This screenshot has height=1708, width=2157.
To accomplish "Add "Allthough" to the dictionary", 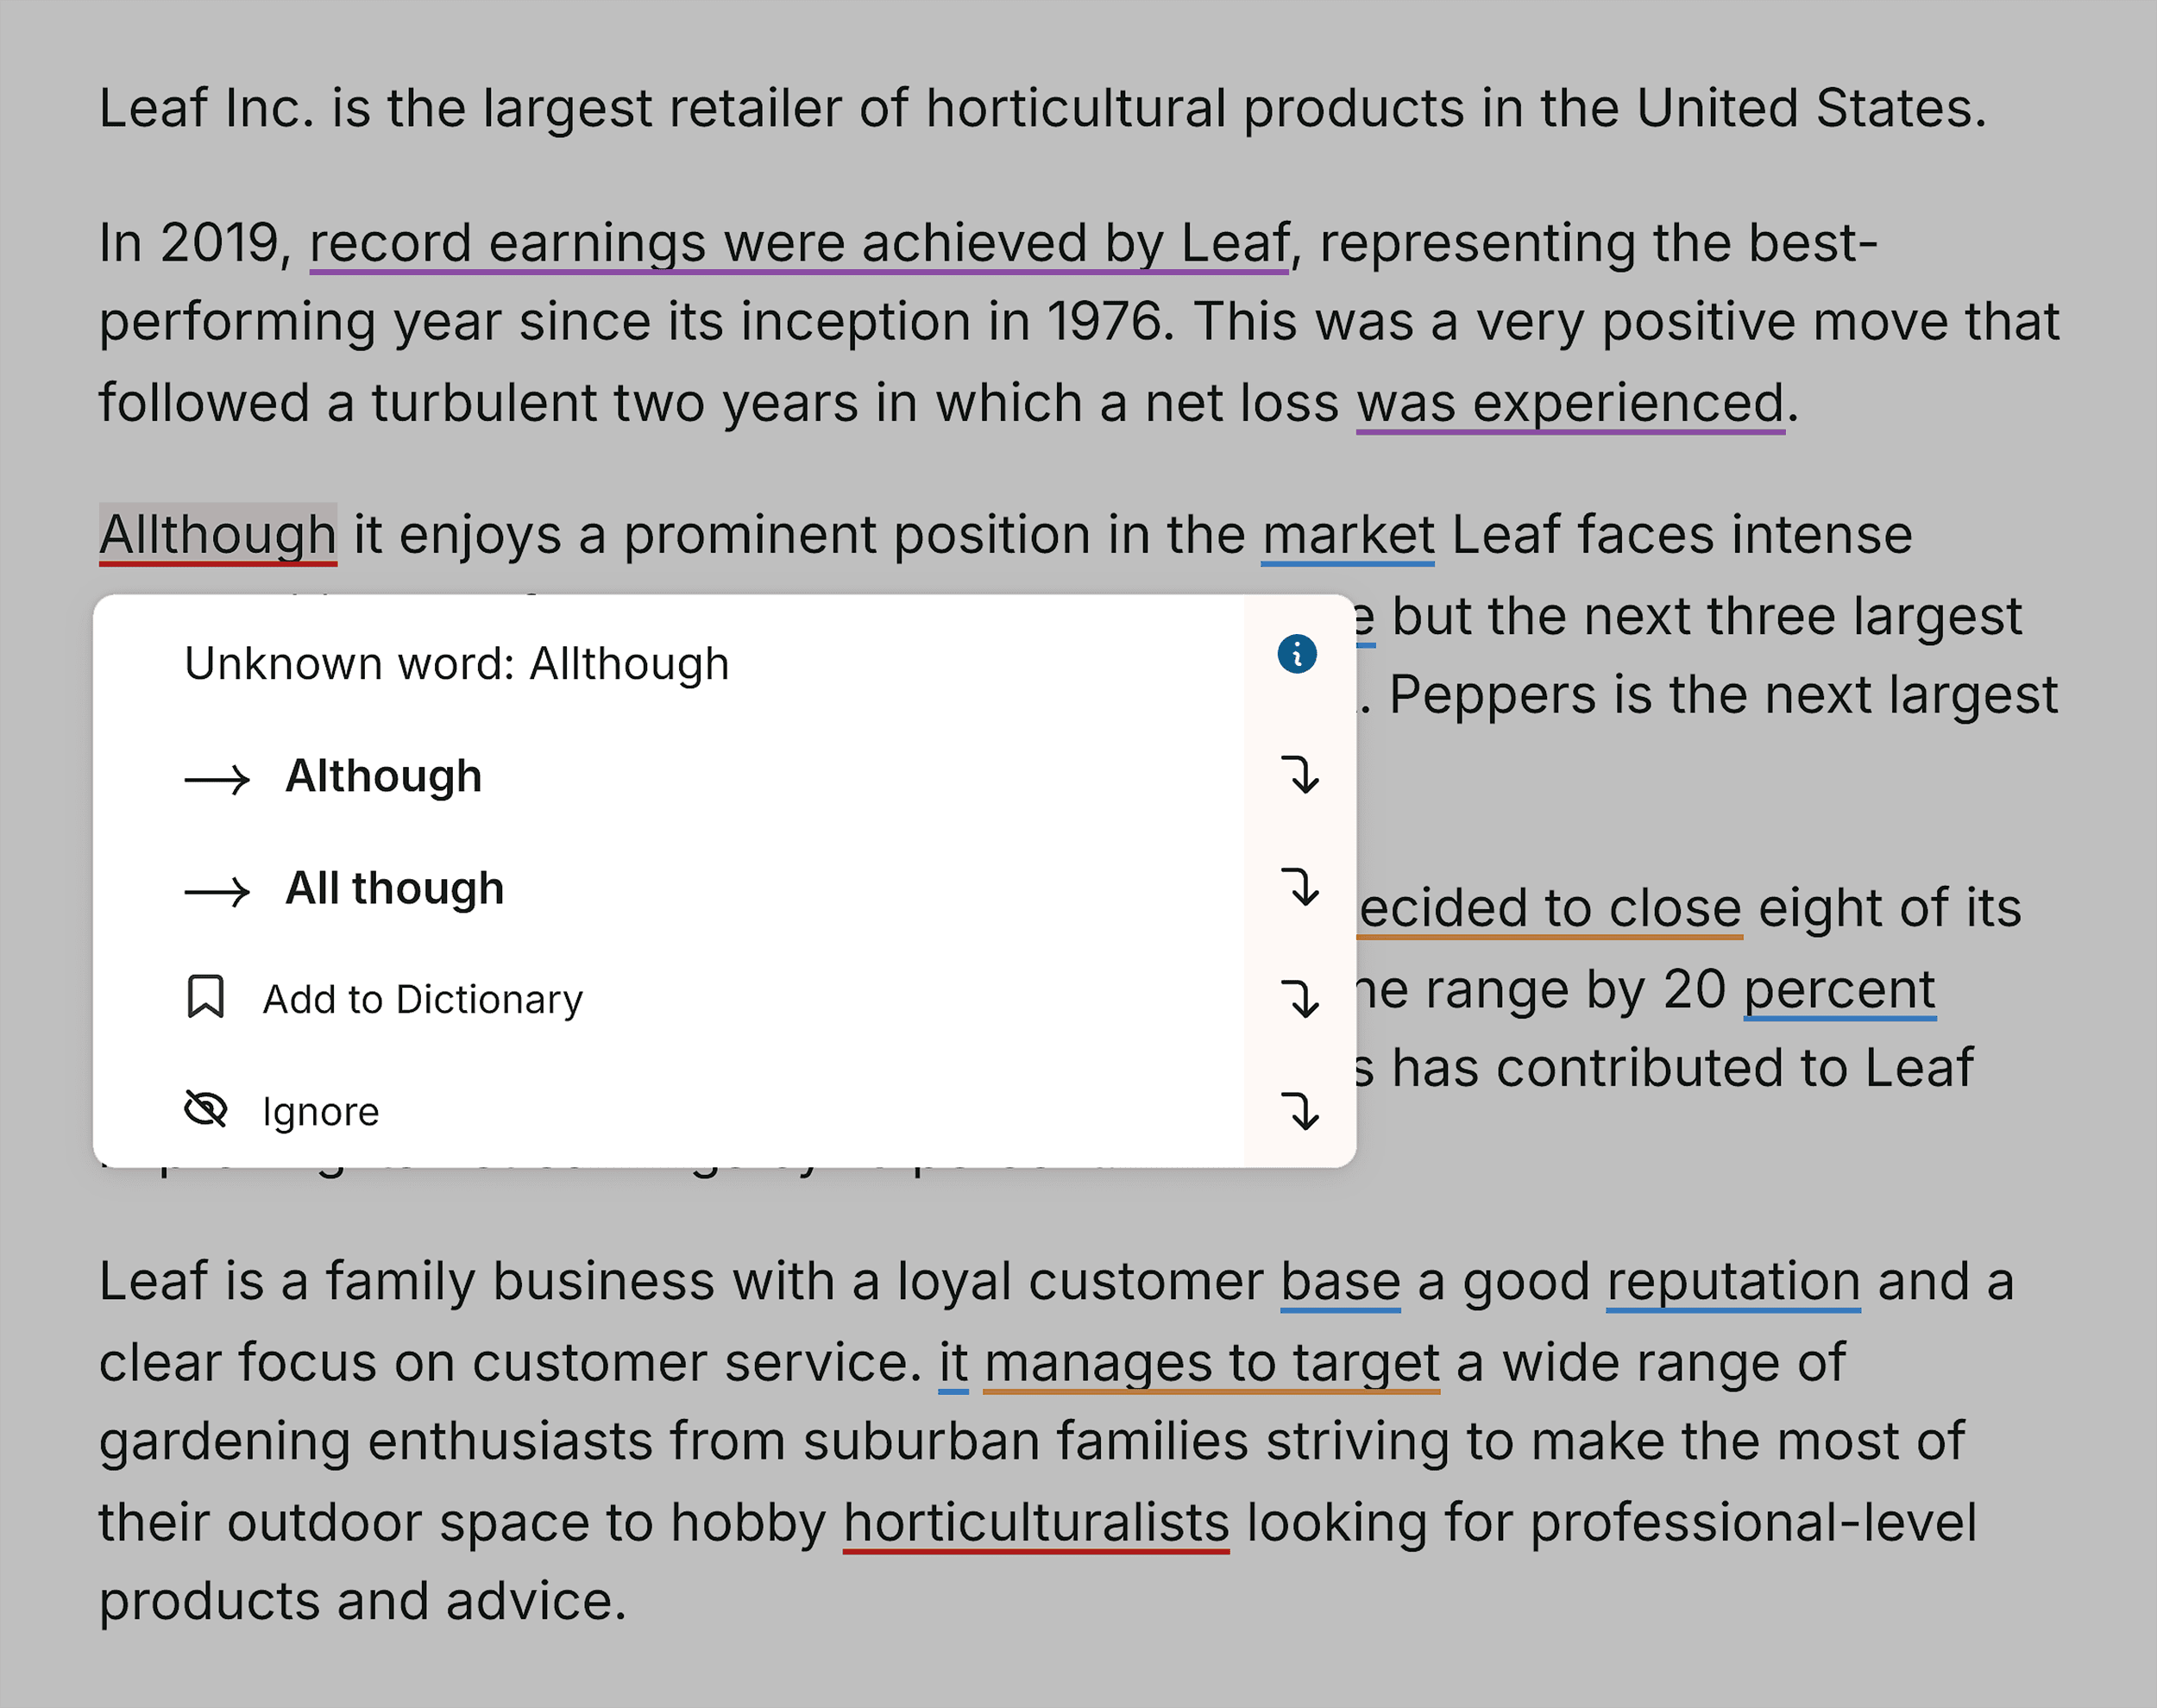I will point(423,999).
